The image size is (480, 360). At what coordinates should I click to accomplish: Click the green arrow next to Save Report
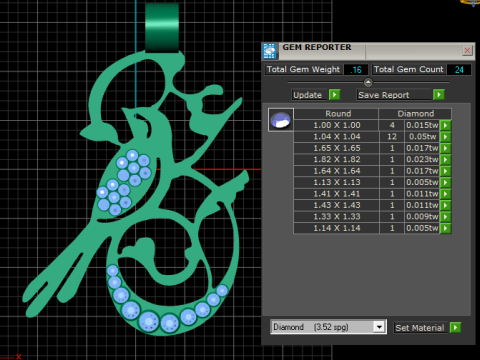pyautogui.click(x=439, y=95)
